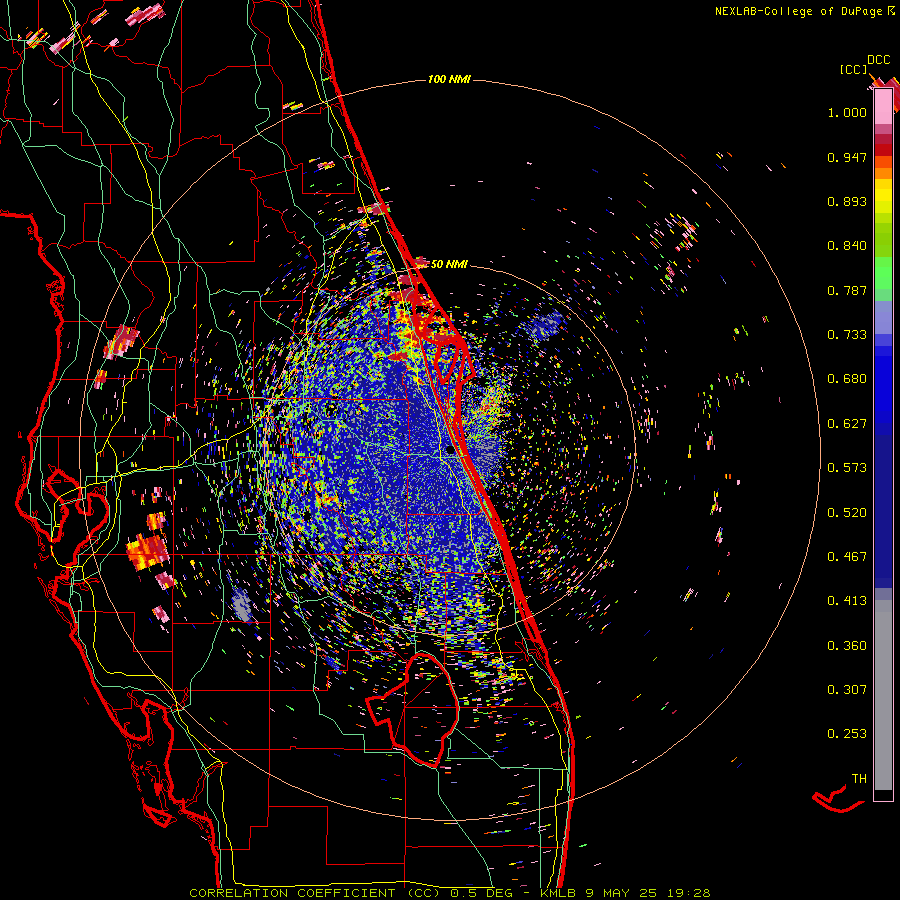
Task: Click the 0.253 scale value
Action: pos(847,734)
